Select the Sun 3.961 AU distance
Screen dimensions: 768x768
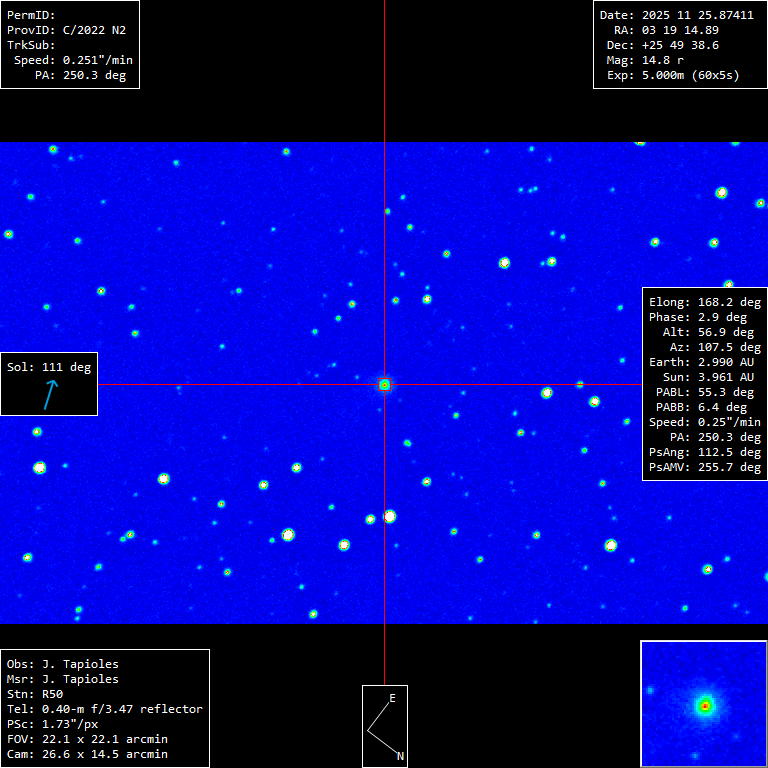[704, 377]
